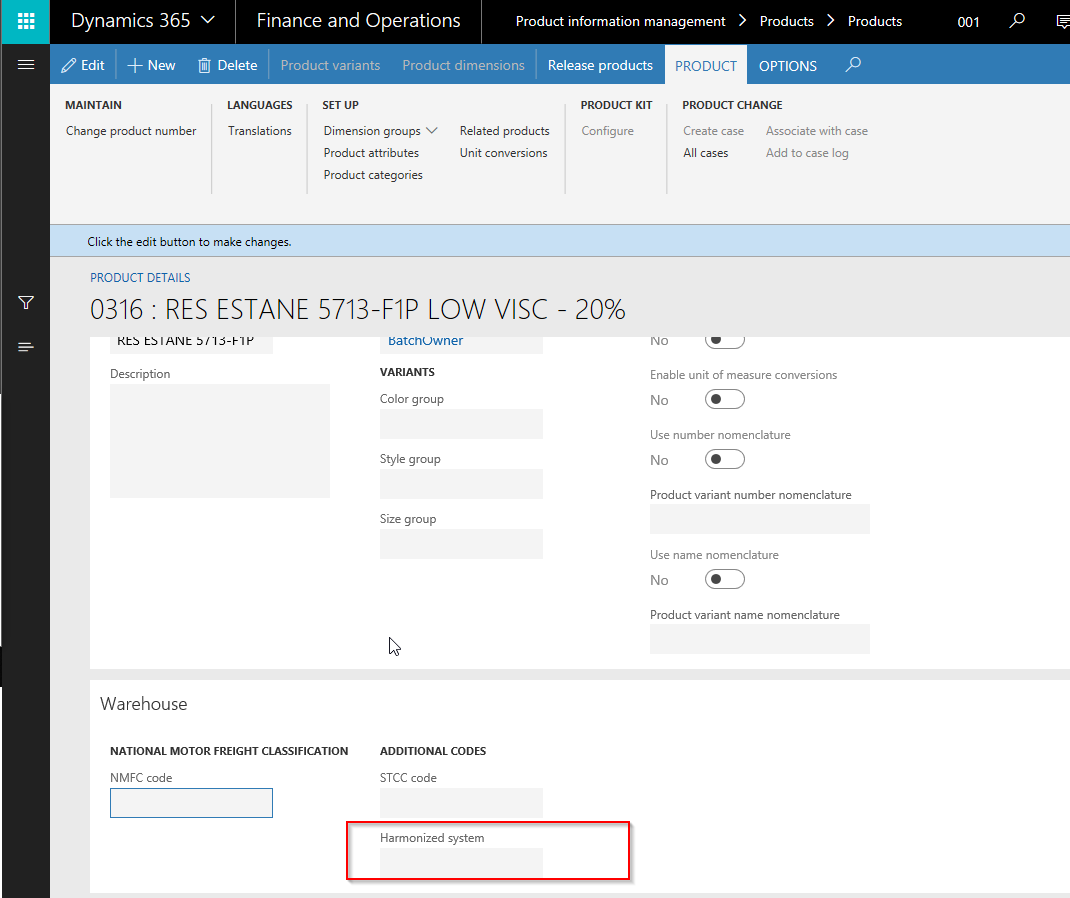Click the messages icon in top bar
The height and width of the screenshot is (898, 1070).
pyautogui.click(x=1062, y=20)
